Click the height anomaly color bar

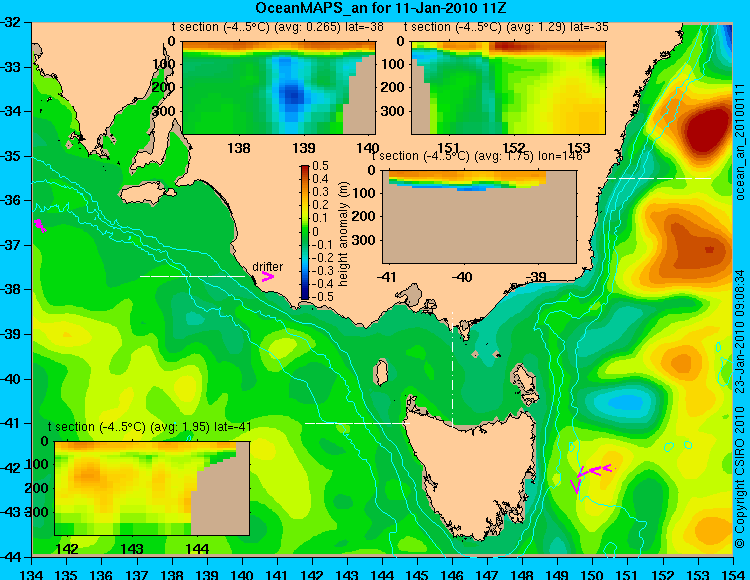pyautogui.click(x=305, y=232)
